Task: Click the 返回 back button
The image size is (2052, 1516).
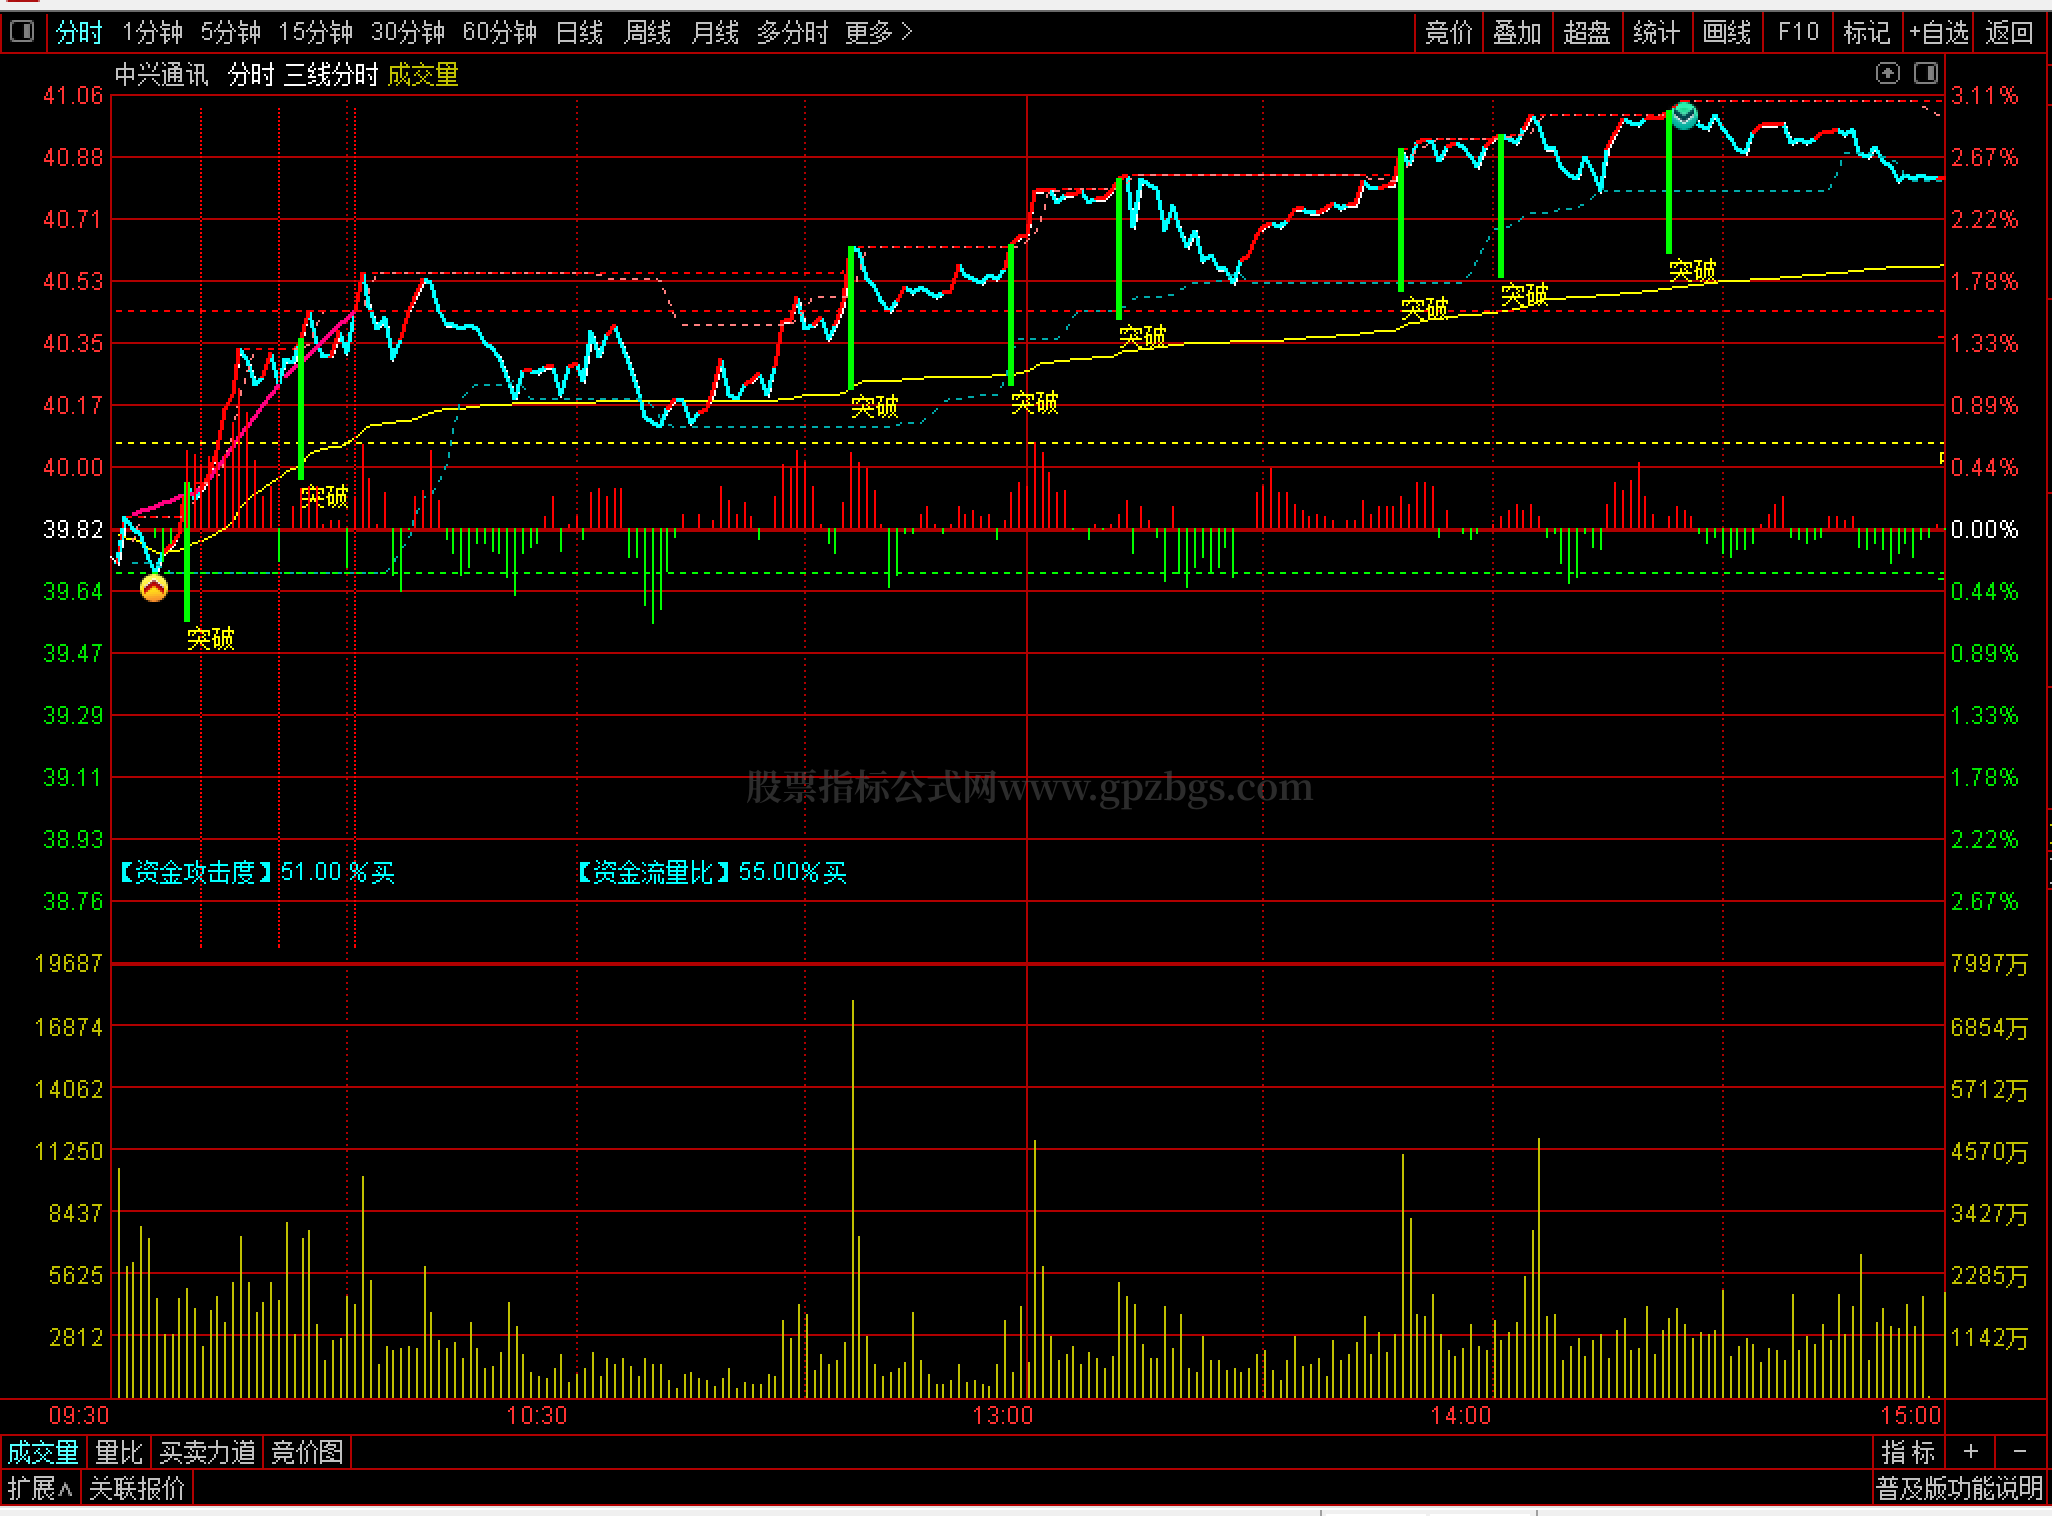Action: 2010,33
